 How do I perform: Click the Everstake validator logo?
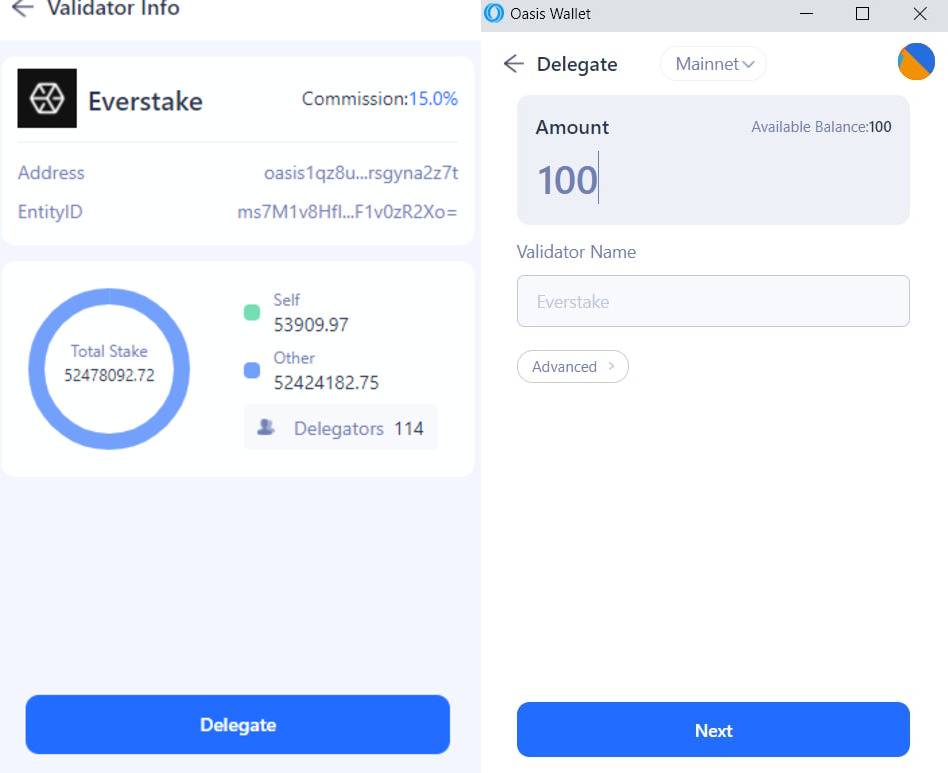click(47, 98)
